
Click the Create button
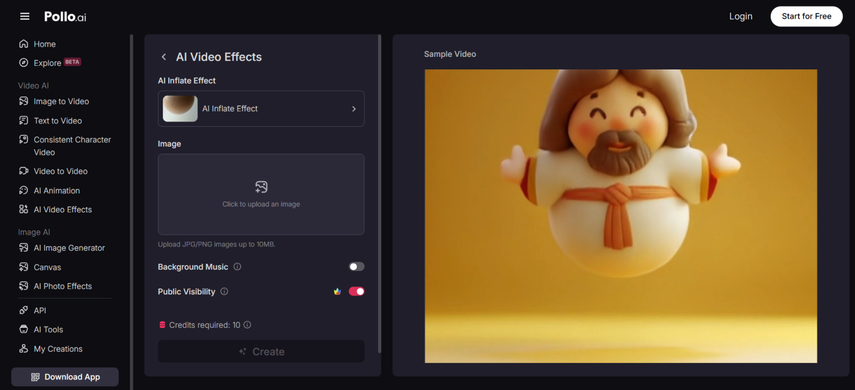pyautogui.click(x=261, y=352)
